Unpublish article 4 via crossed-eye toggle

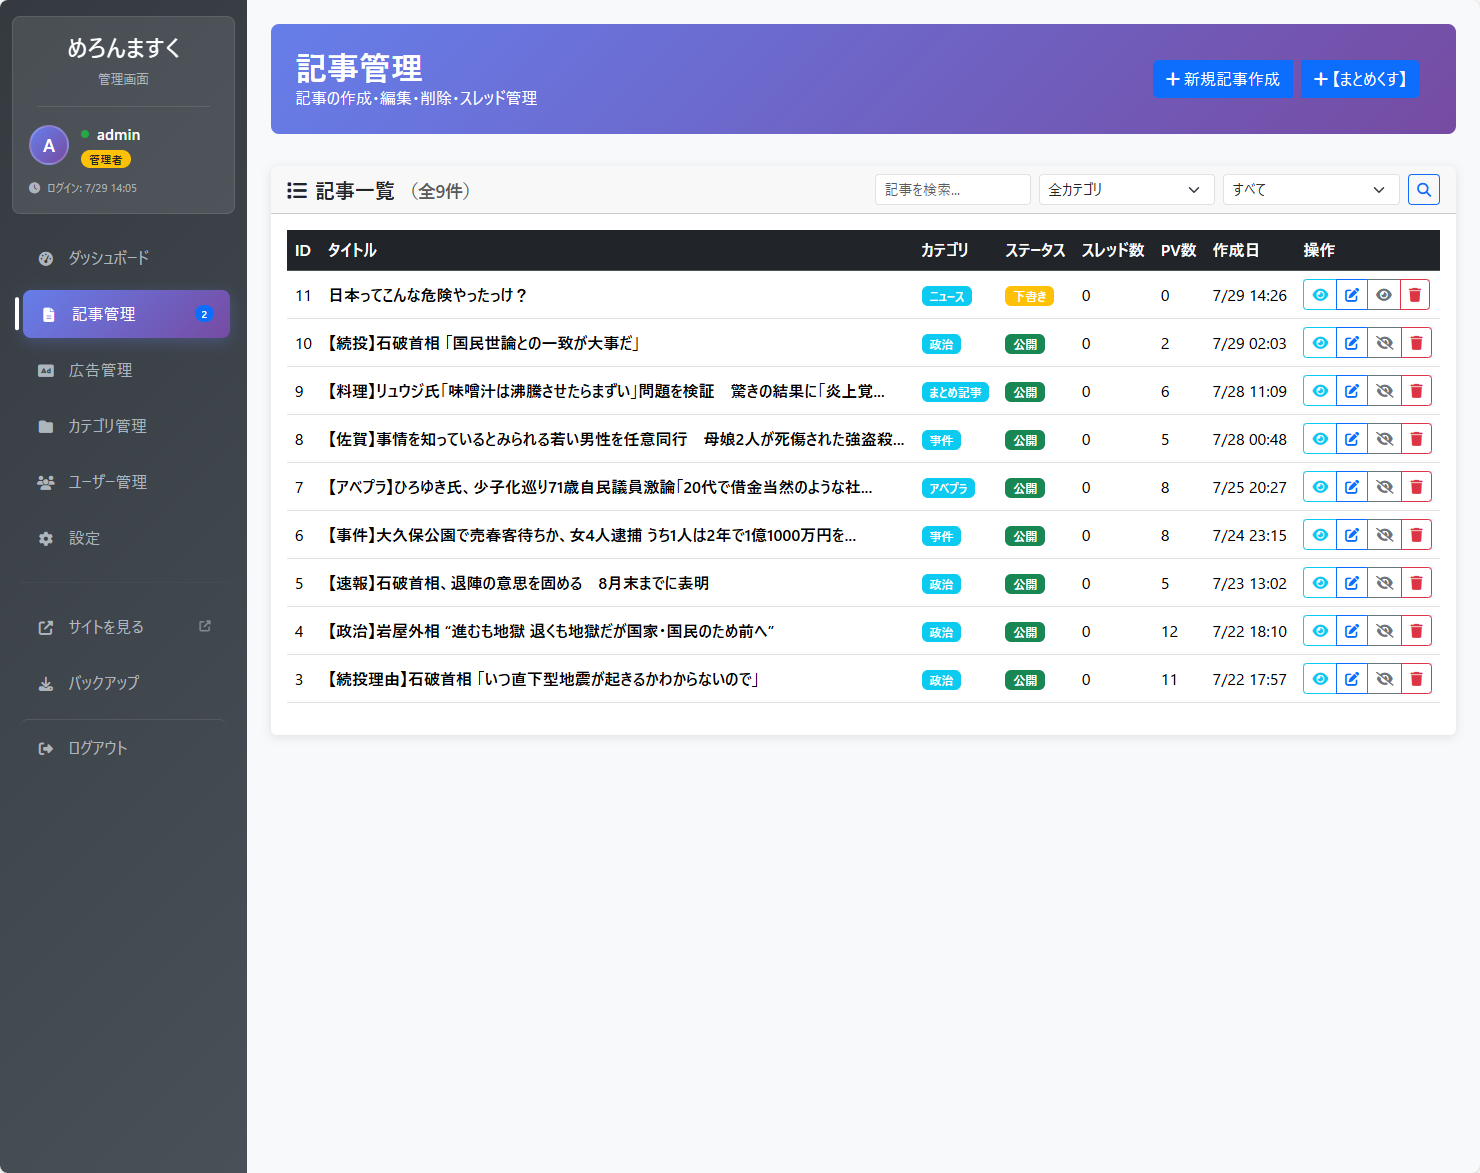coord(1384,631)
